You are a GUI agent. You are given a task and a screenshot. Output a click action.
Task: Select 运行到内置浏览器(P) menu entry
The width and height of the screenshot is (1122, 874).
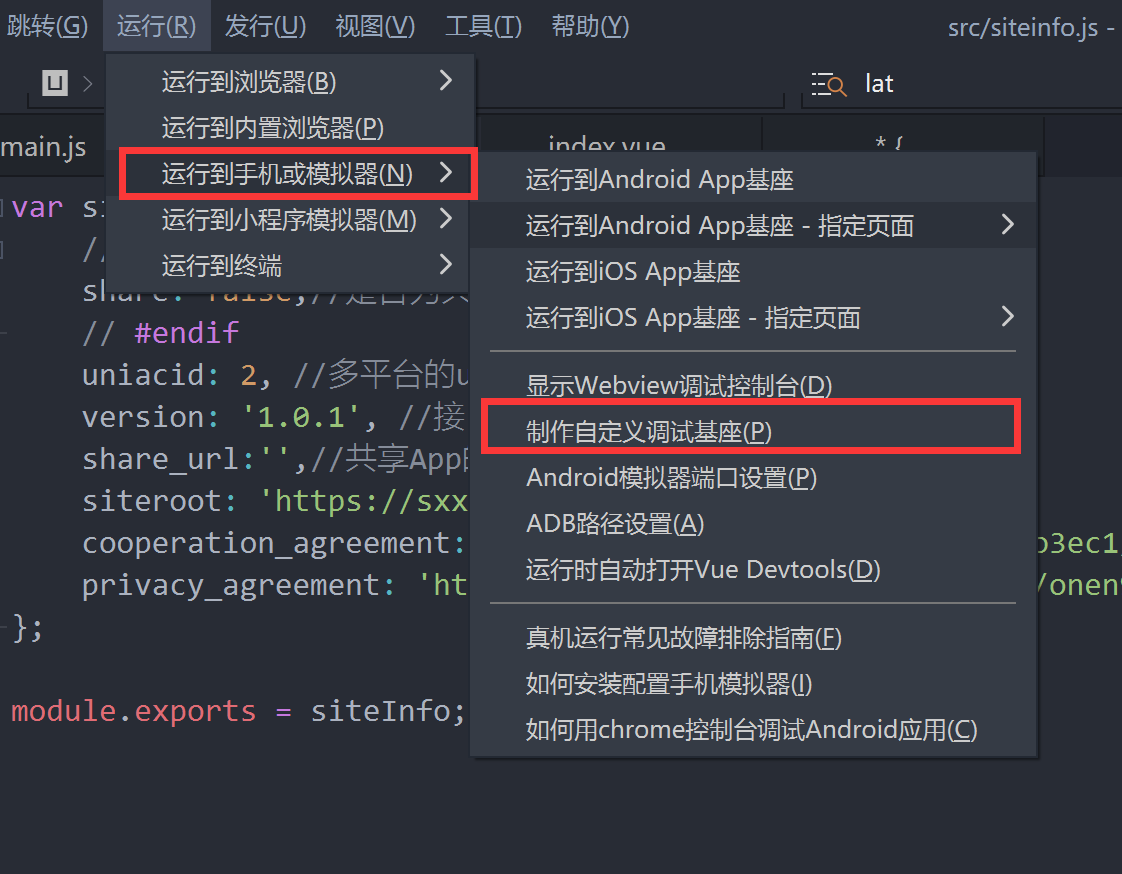[273, 128]
